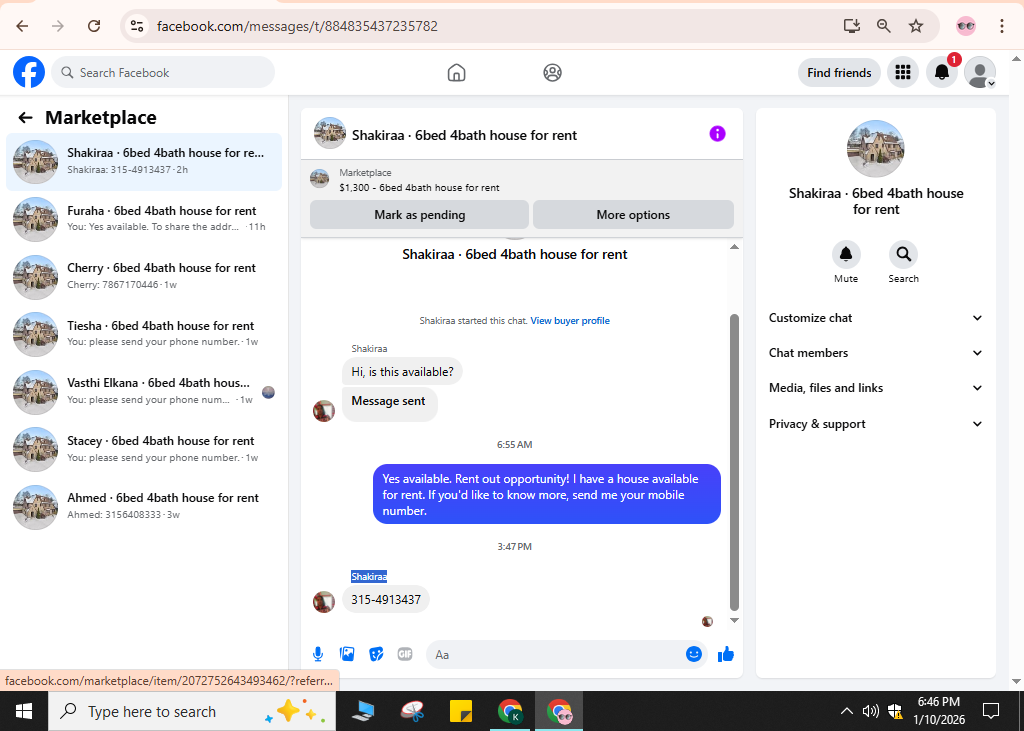Reload the page in the browser
Screen dimensions: 1024x731
pos(94,26)
